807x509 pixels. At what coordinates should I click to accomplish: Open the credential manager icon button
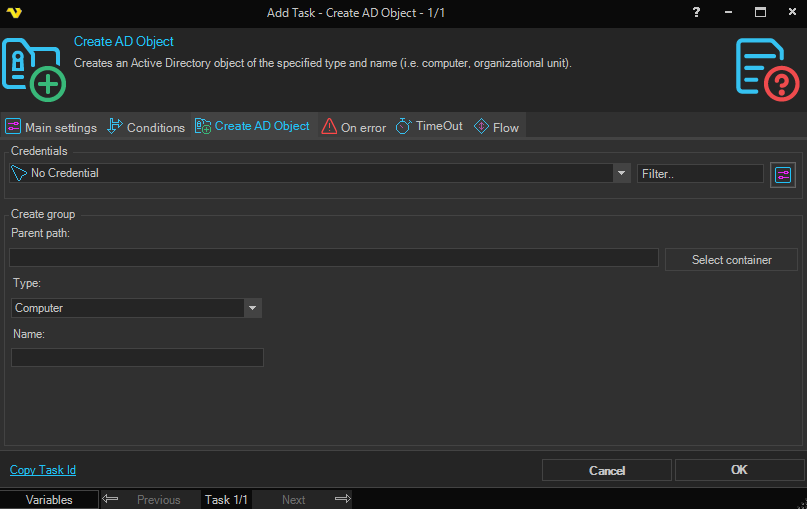(x=782, y=175)
